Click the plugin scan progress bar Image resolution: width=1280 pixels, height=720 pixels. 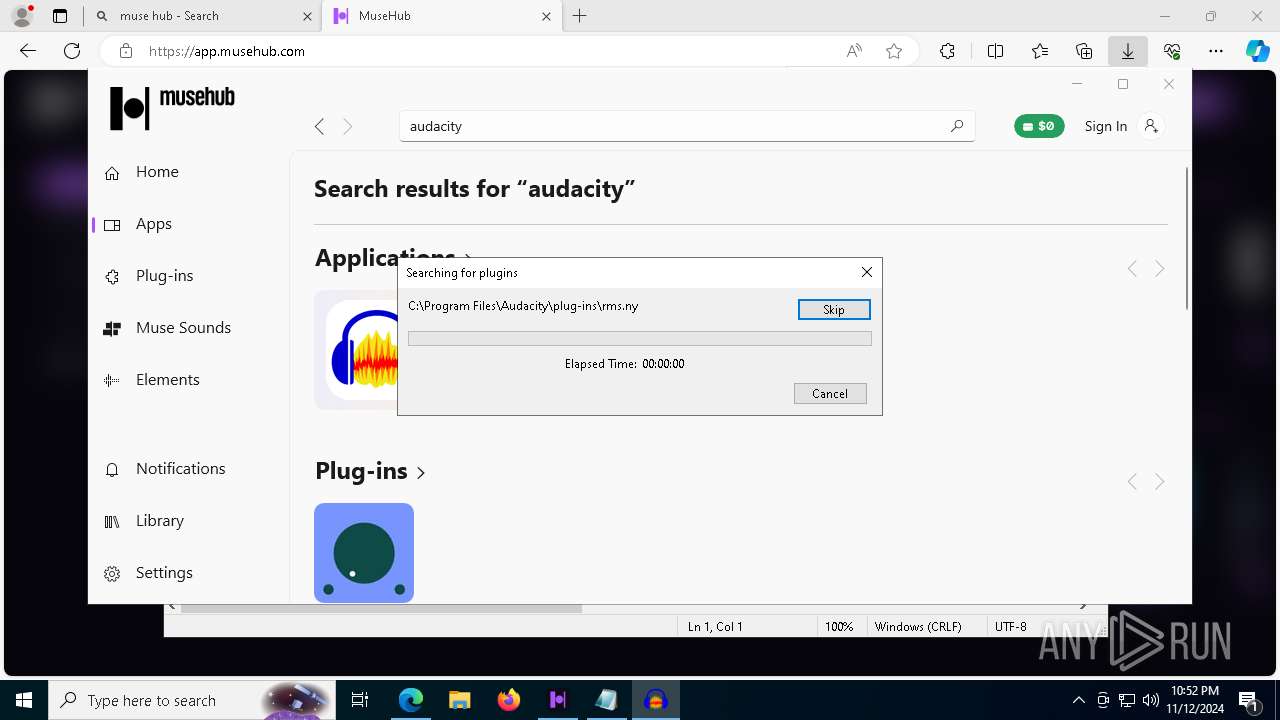(640, 339)
